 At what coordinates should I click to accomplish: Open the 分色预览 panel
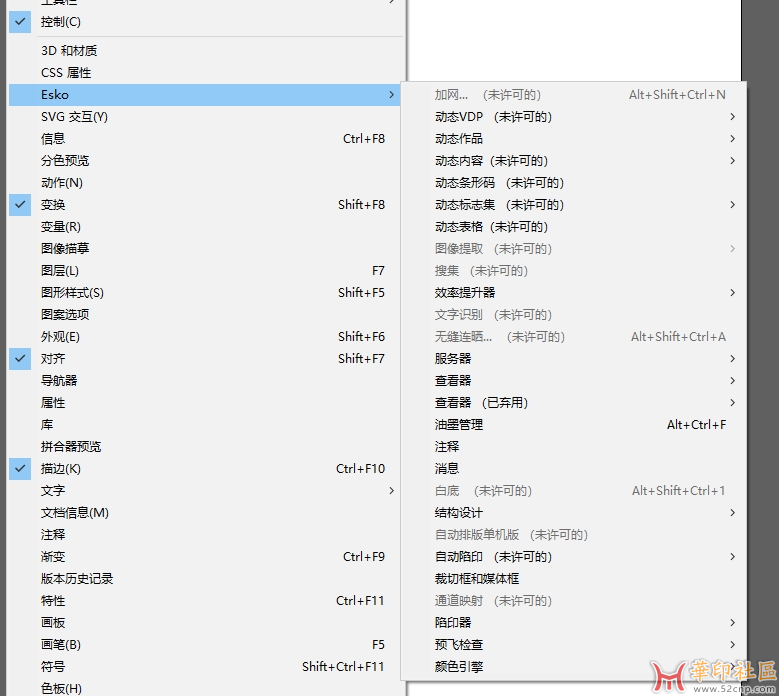click(204, 161)
